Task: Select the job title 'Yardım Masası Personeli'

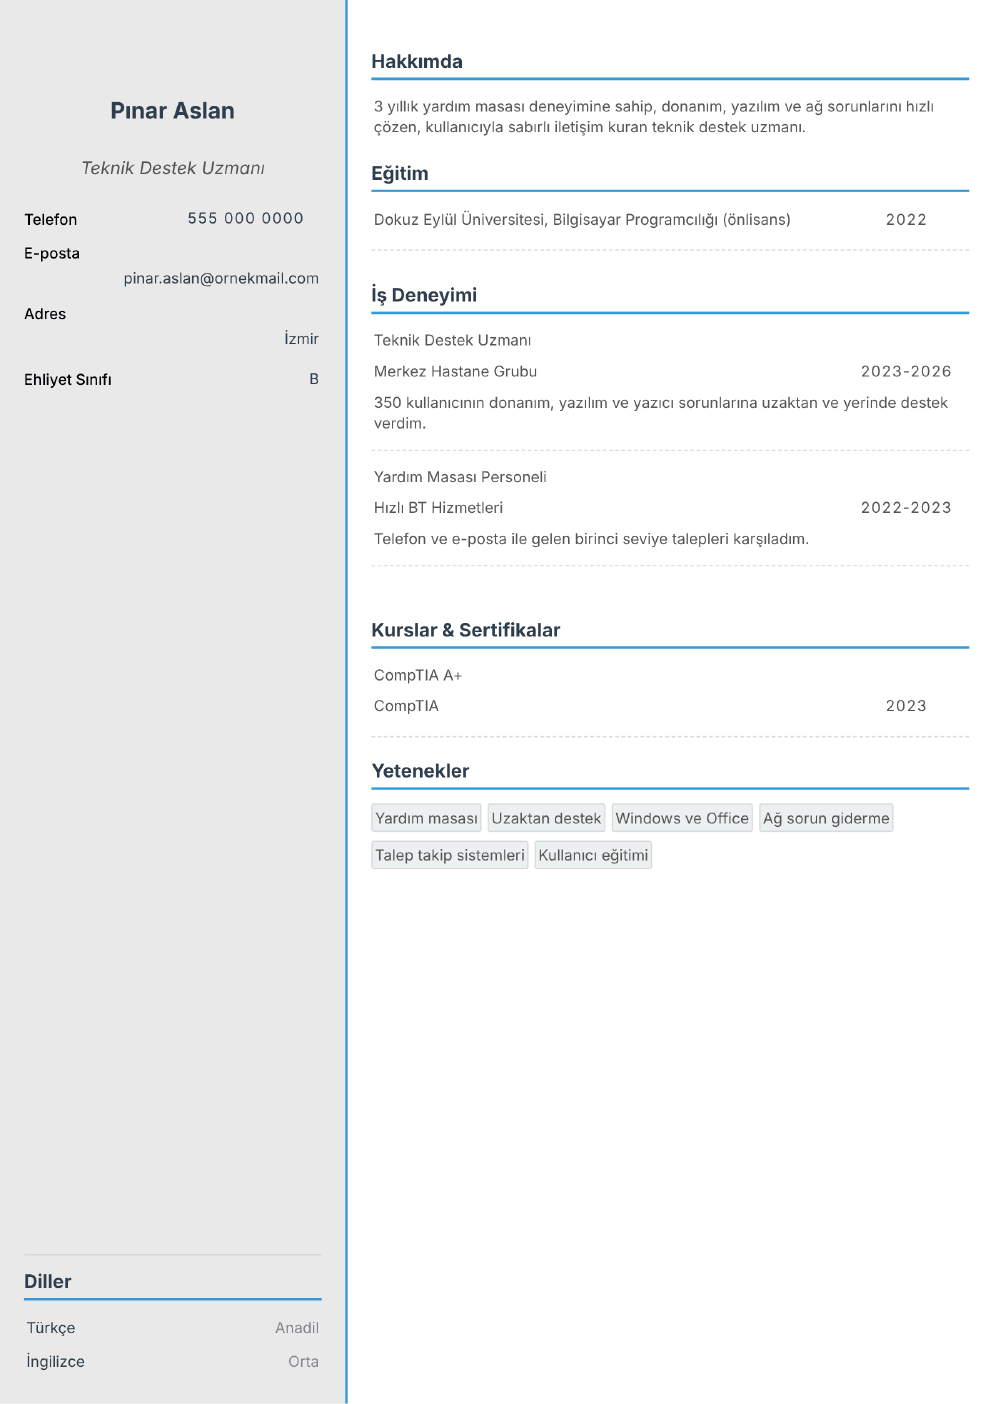Action: coord(460,477)
